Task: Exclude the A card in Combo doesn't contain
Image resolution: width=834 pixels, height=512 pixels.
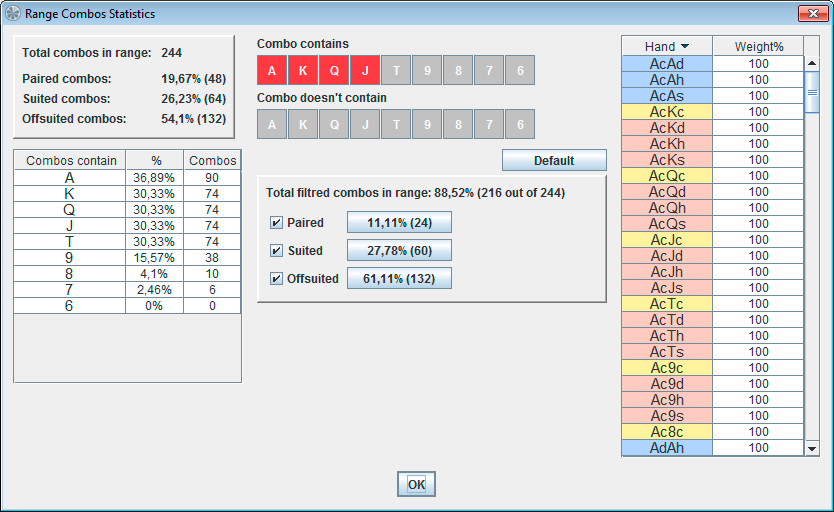Action: click(272, 124)
